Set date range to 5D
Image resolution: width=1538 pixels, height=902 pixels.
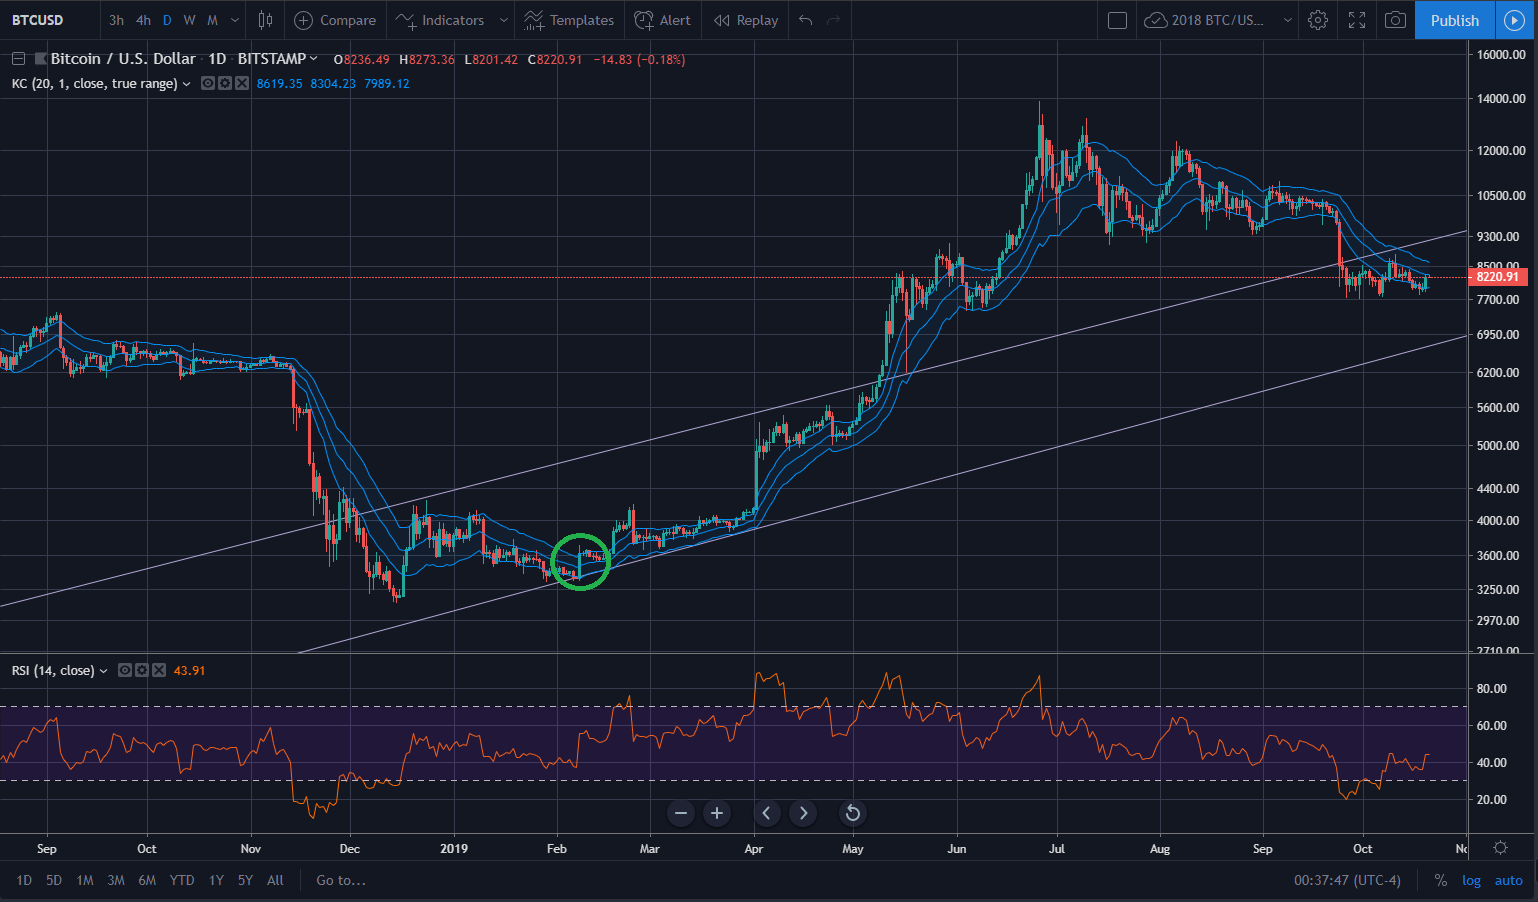point(54,880)
